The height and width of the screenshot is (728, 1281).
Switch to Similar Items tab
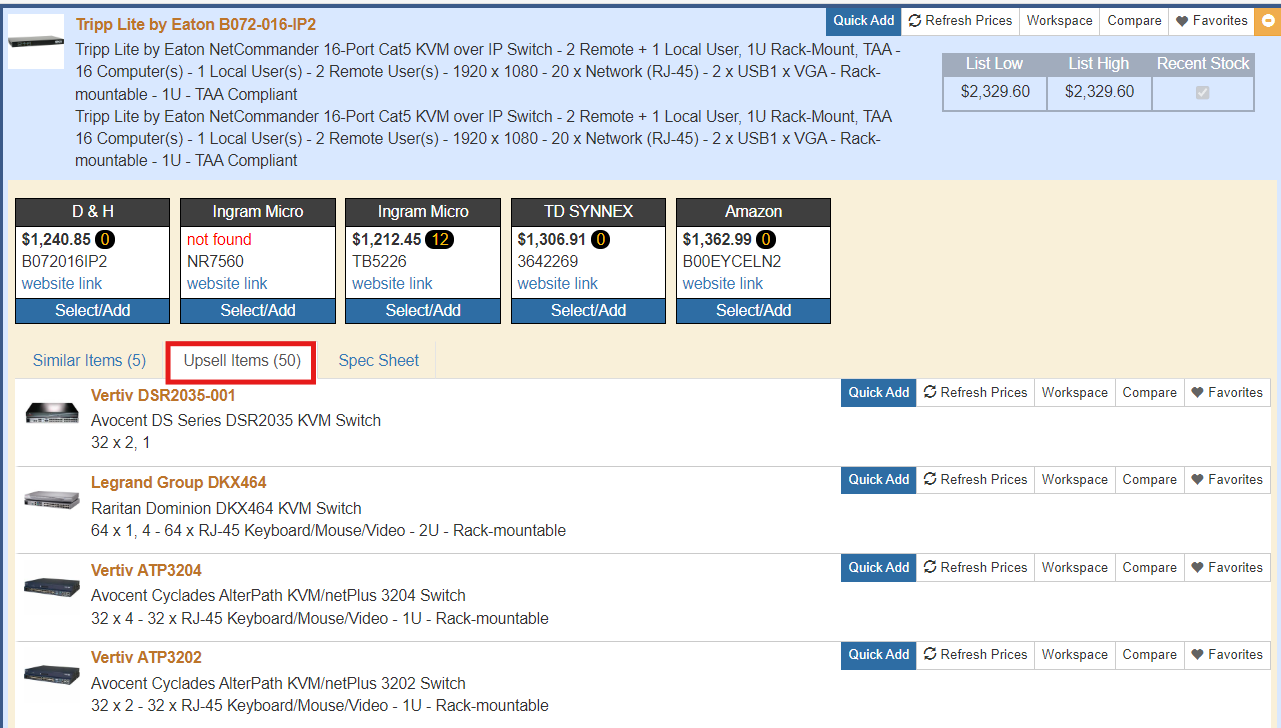[89, 361]
